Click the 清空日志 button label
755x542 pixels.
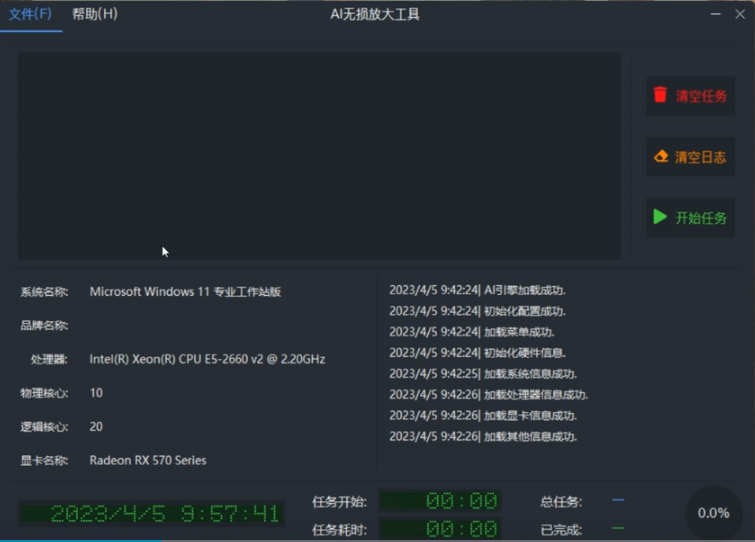pyautogui.click(x=700, y=157)
